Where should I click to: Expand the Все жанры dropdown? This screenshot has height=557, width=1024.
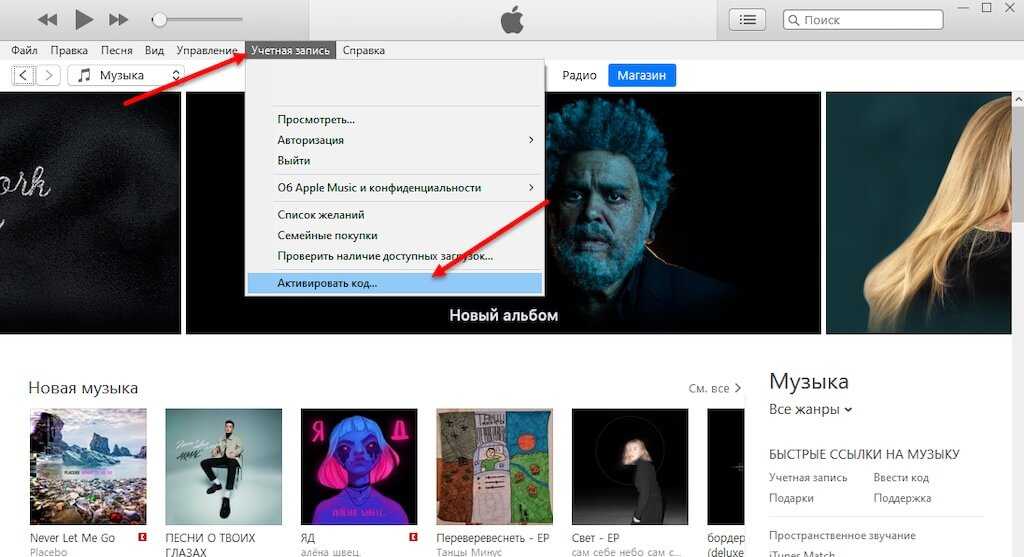point(810,409)
